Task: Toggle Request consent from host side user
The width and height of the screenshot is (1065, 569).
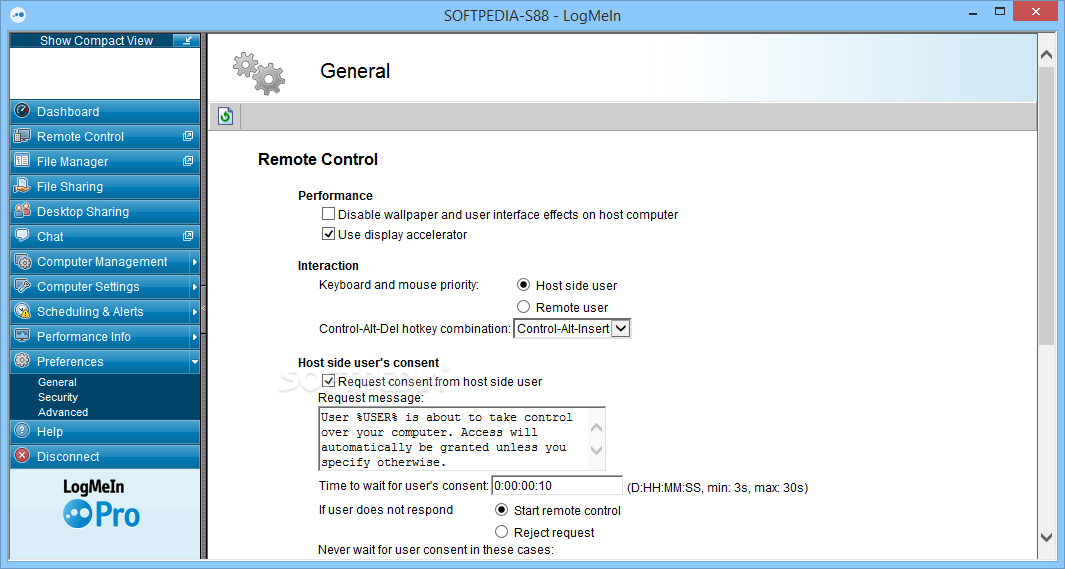Action: point(329,381)
